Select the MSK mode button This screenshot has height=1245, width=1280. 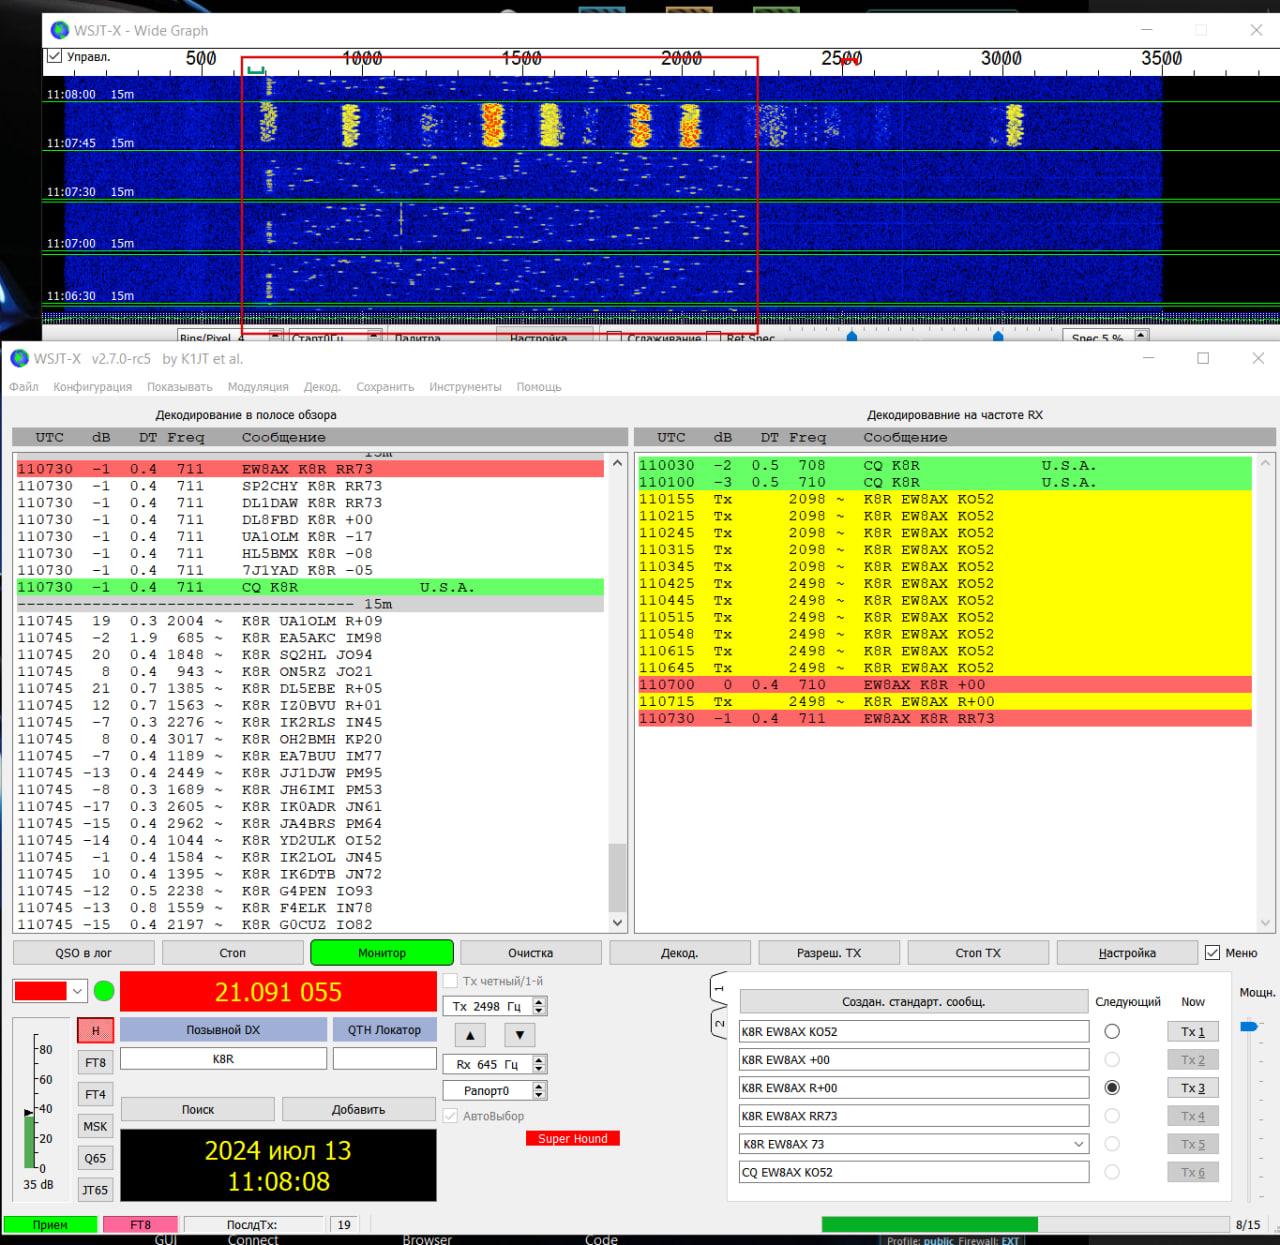(95, 1126)
